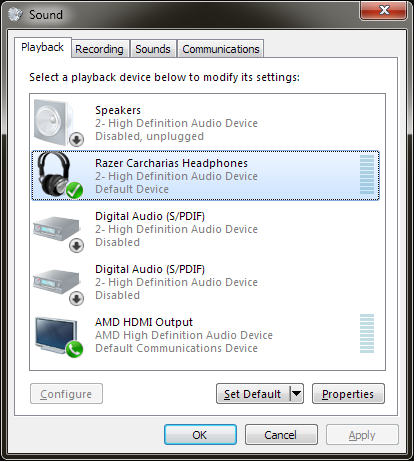The width and height of the screenshot is (416, 462).
Task: Open the Set Default dropdown arrow
Action: 296,394
